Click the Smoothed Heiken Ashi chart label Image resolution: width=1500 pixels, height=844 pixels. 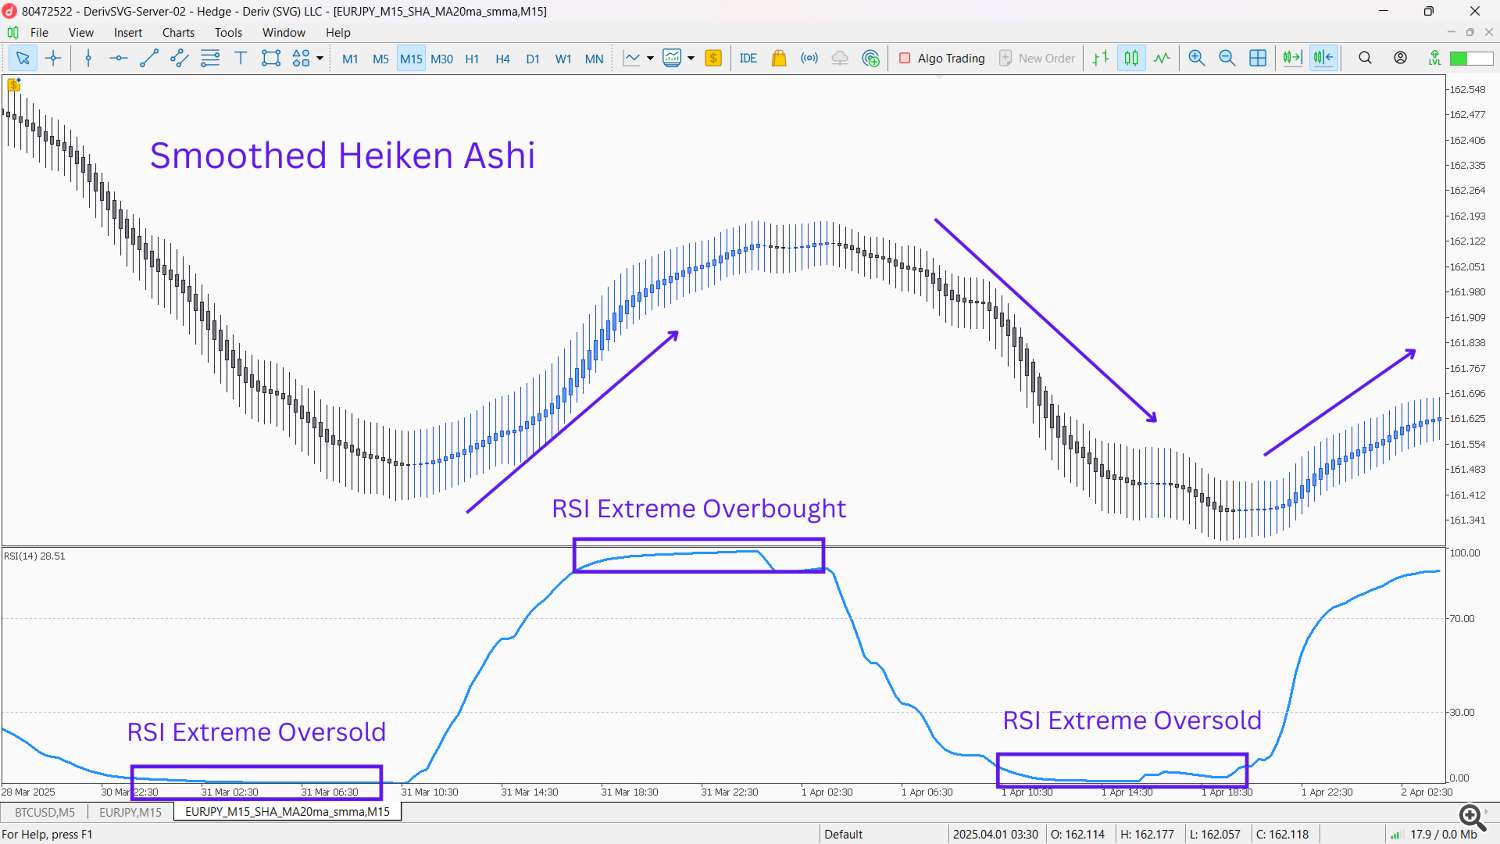tap(342, 156)
